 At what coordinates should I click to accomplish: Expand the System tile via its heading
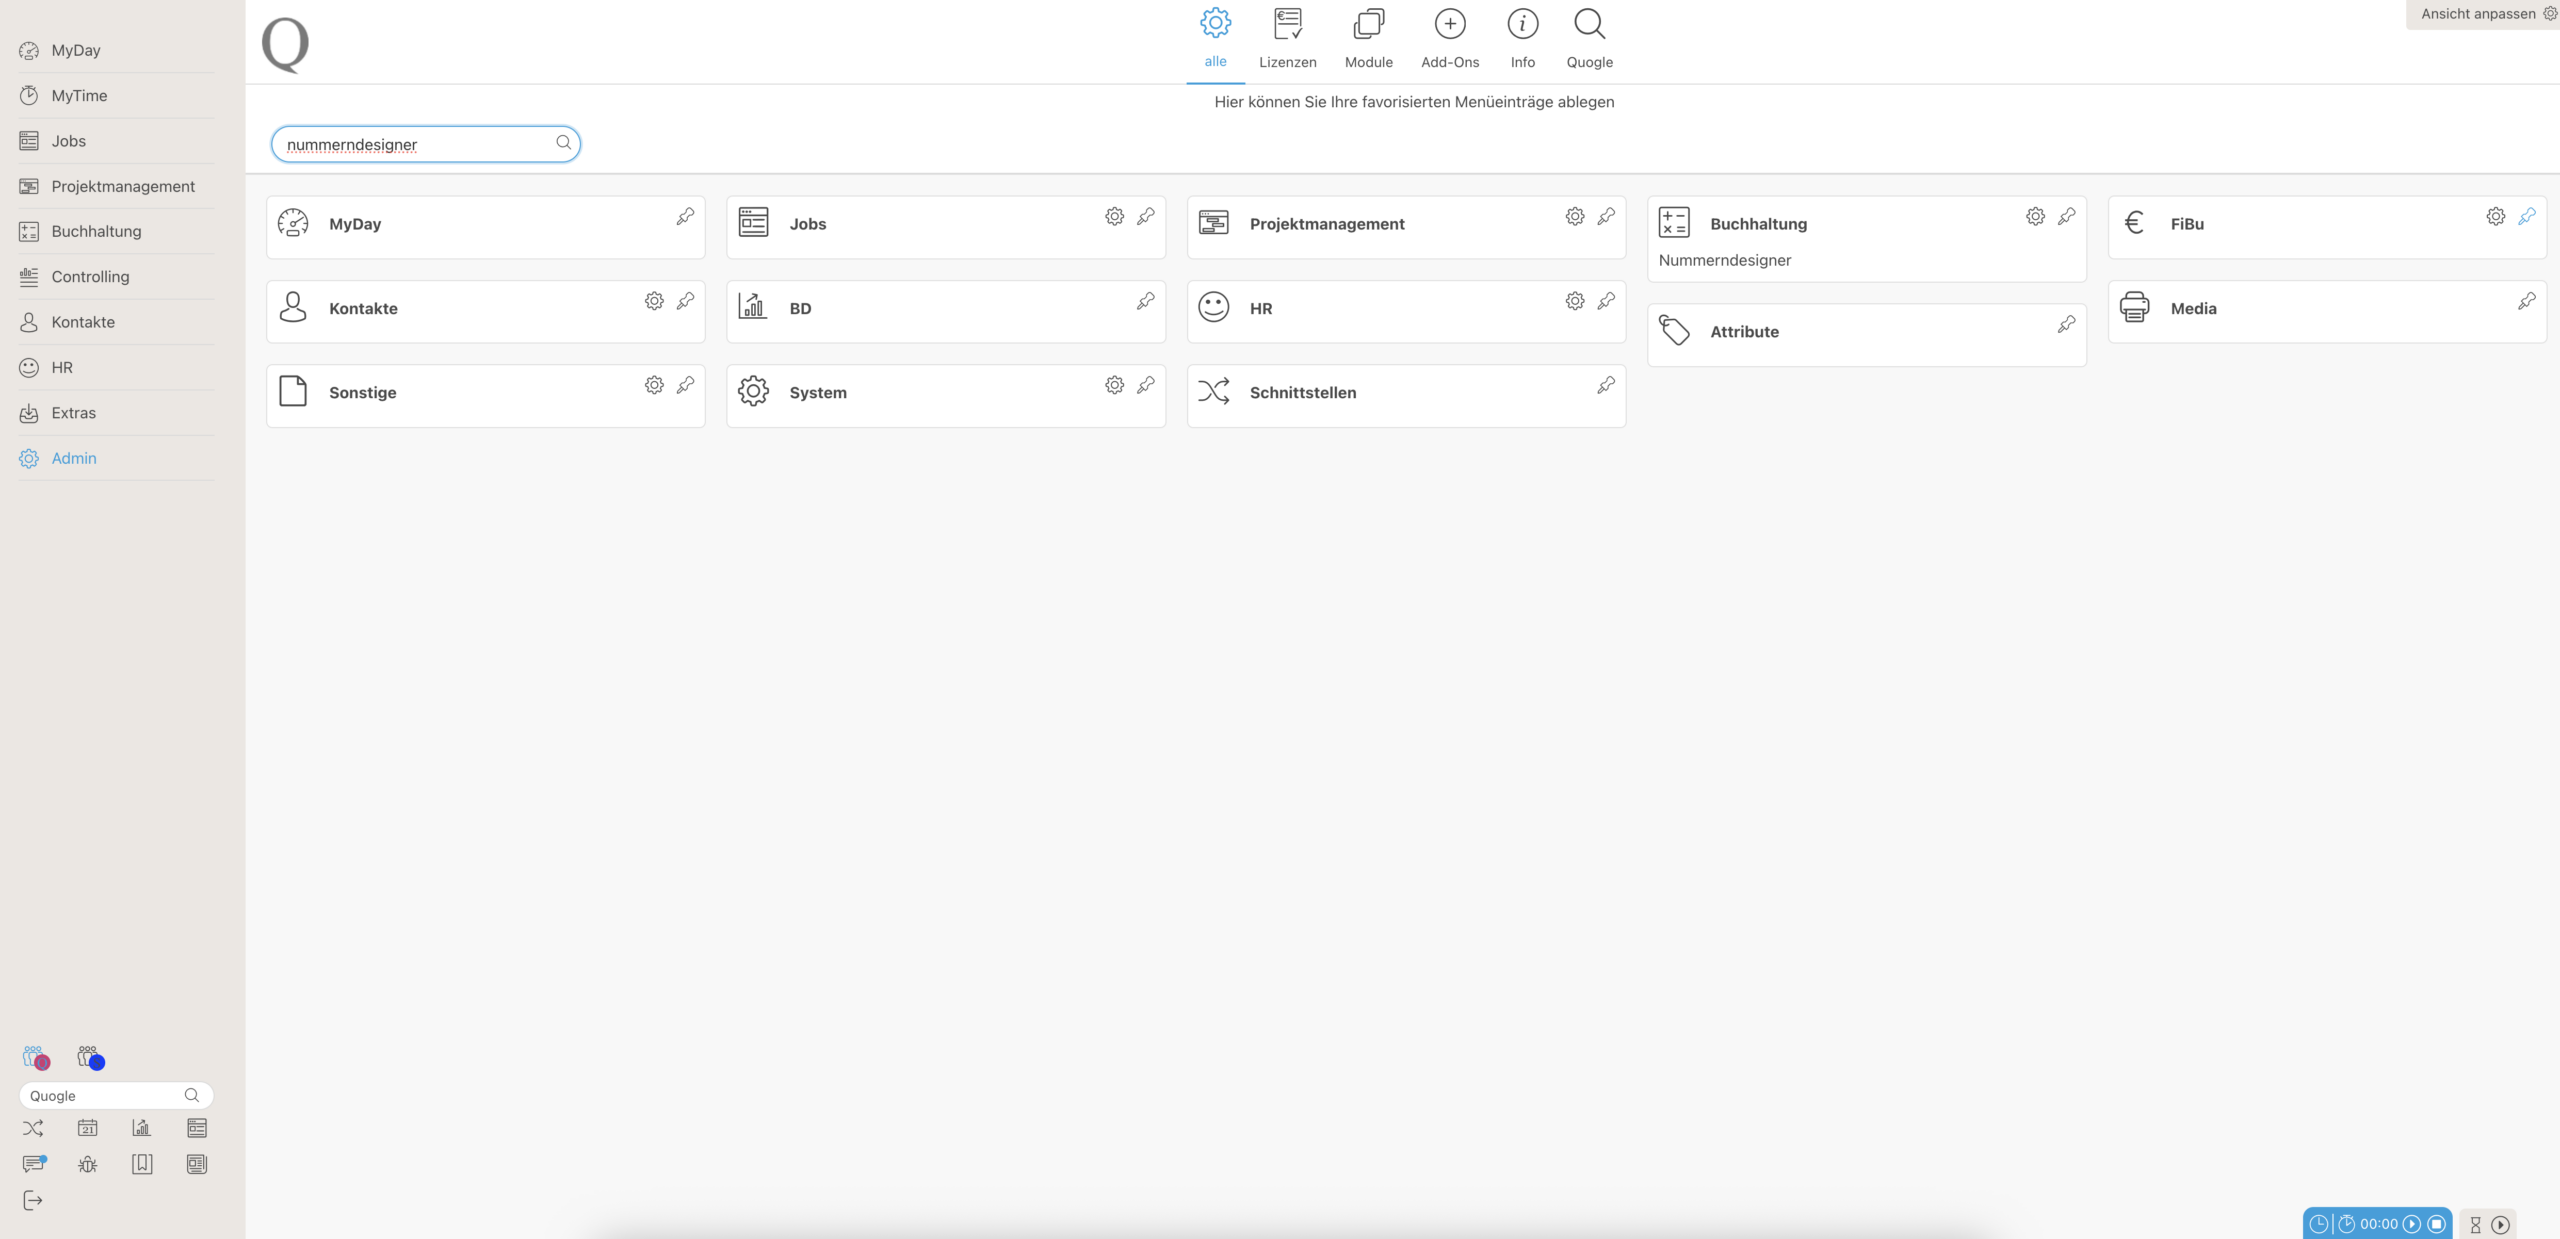click(x=817, y=393)
